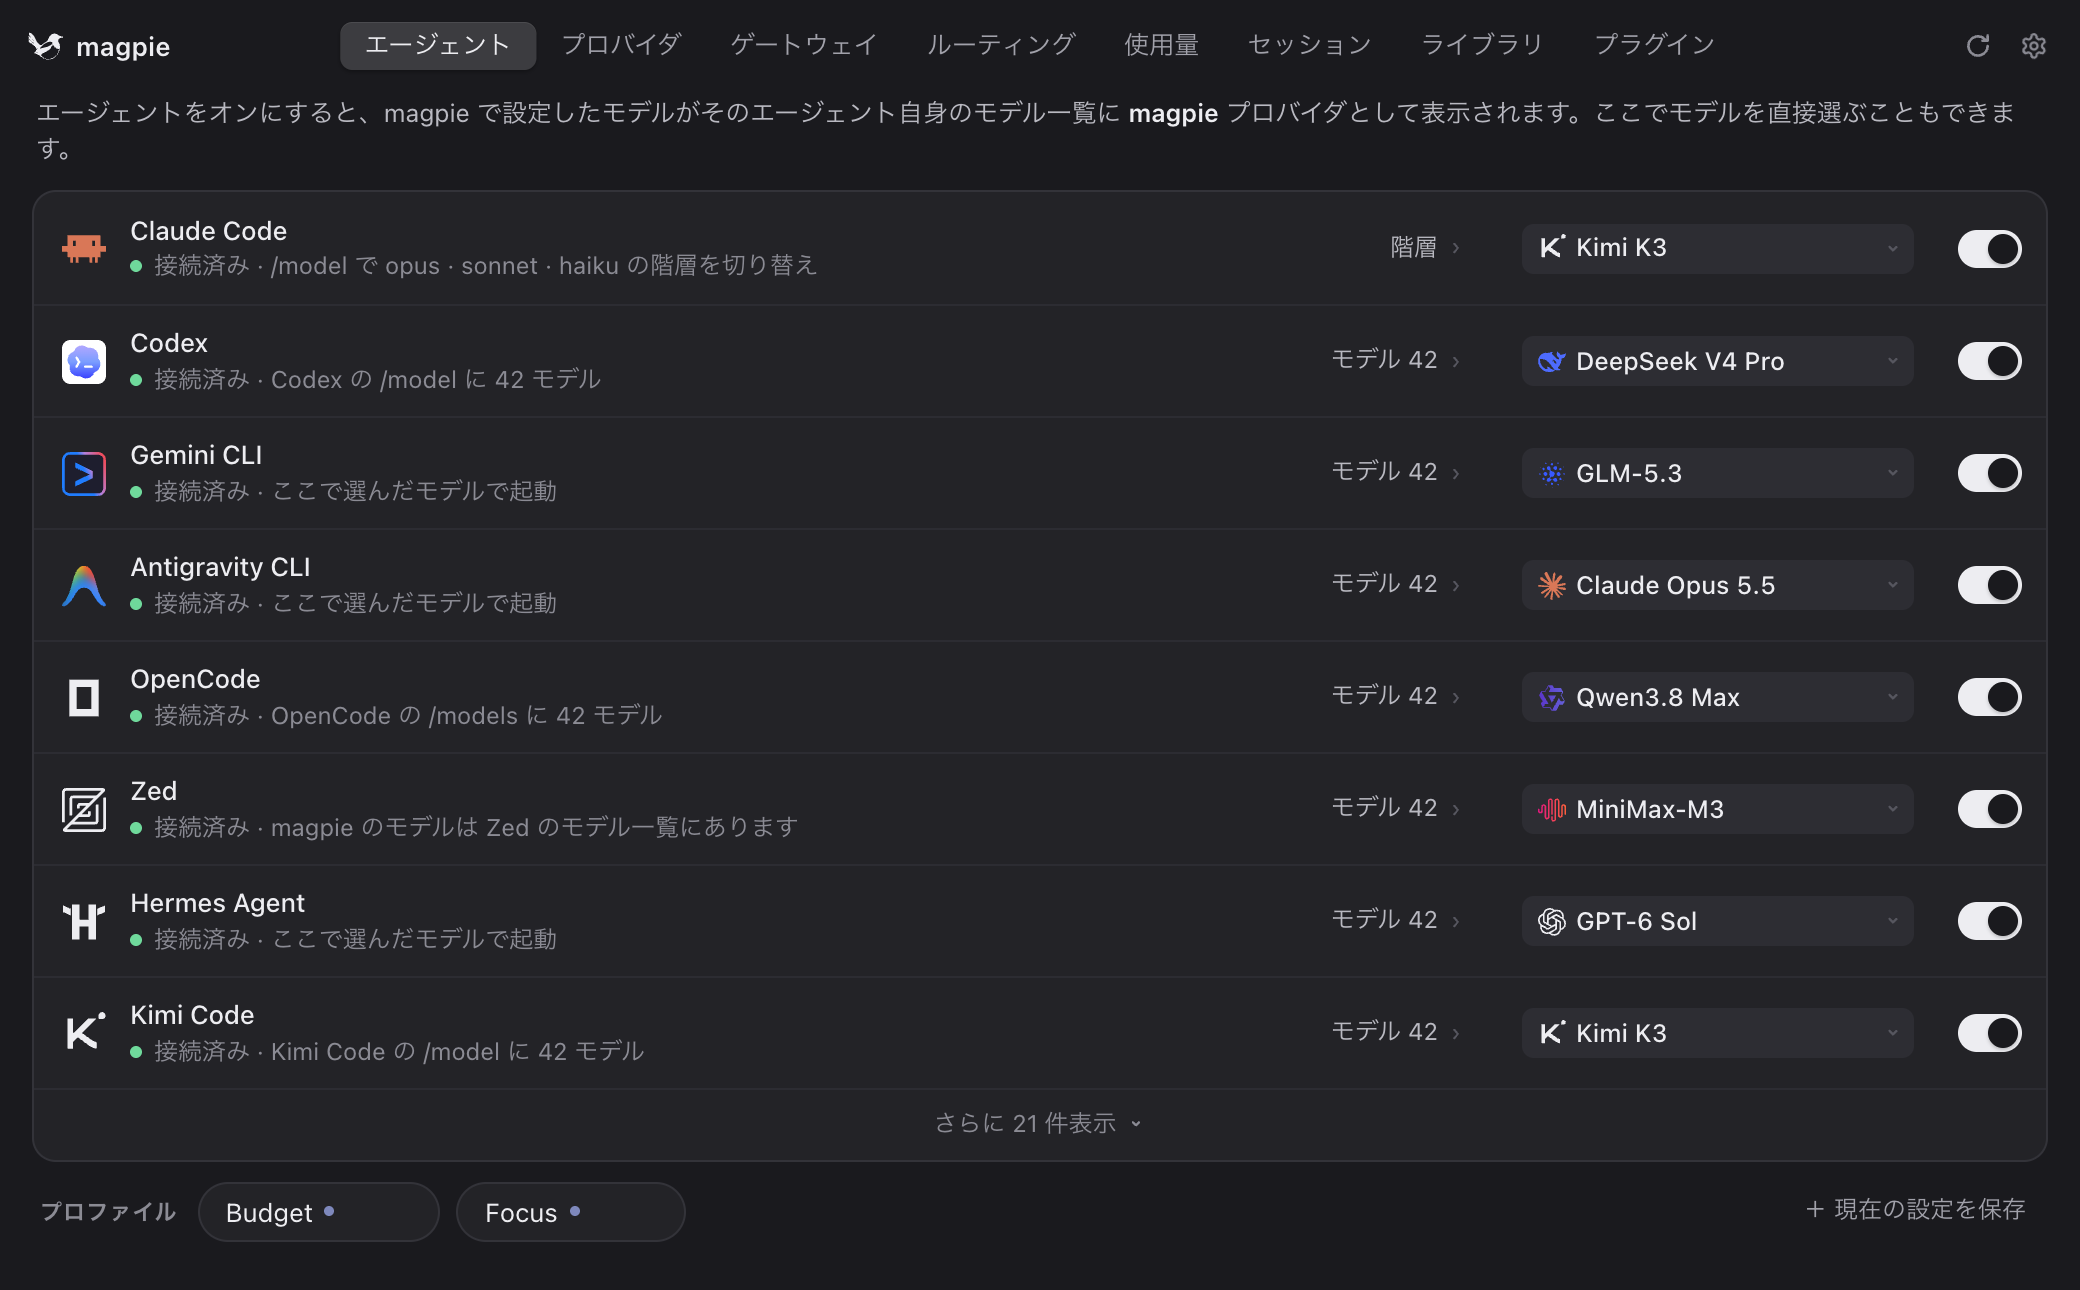Click the Zed agent icon

[84, 809]
